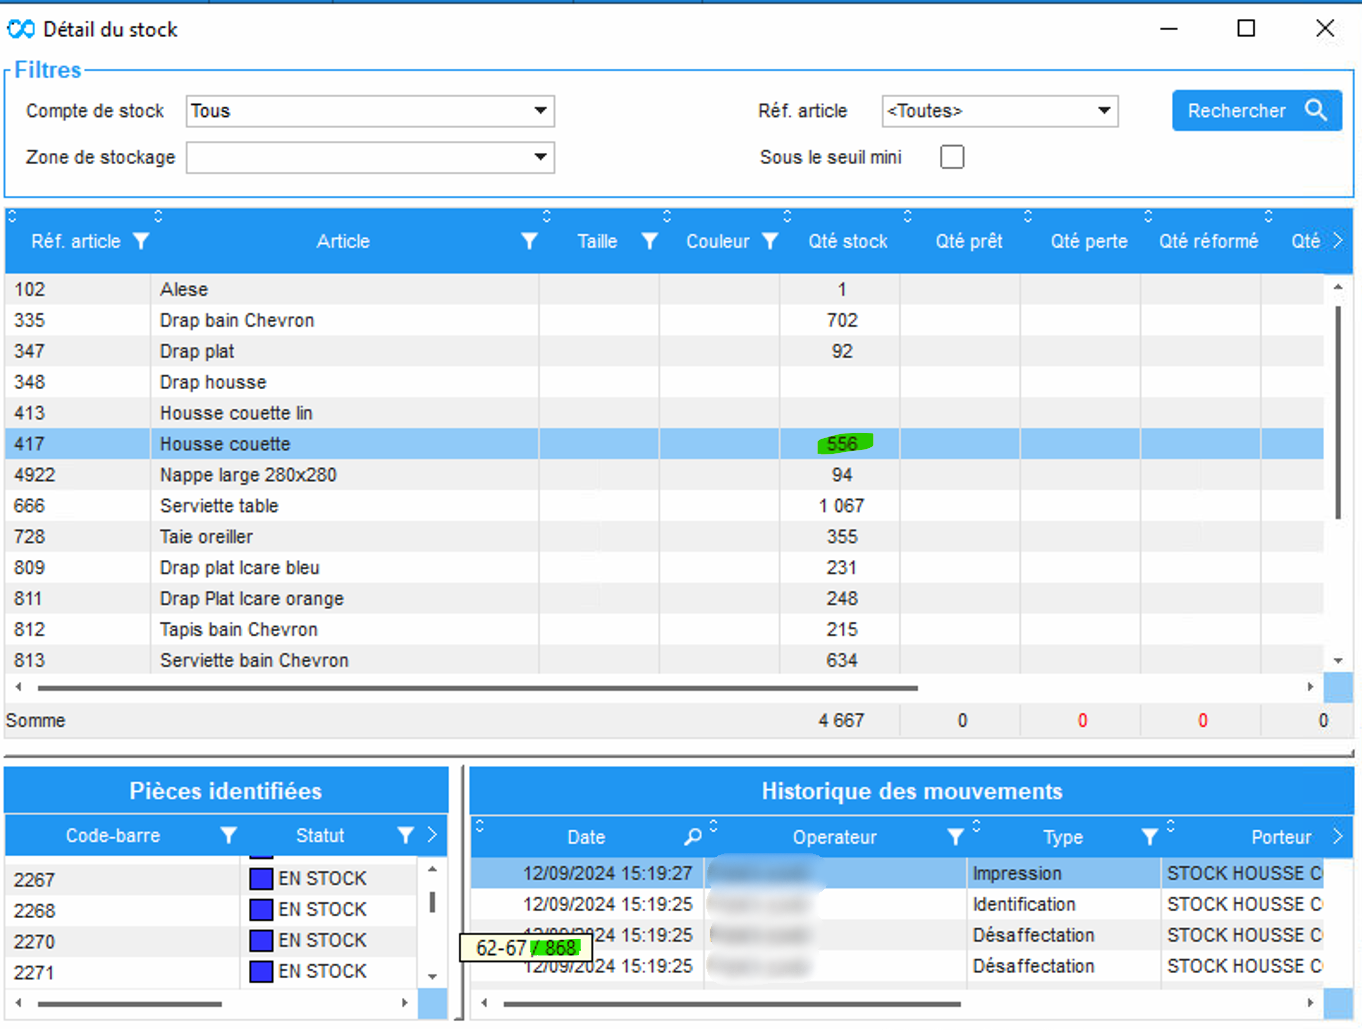Image resolution: width=1362 pixels, height=1030 pixels.
Task: Select the Drap plat Icare bleu row
Action: 664,568
